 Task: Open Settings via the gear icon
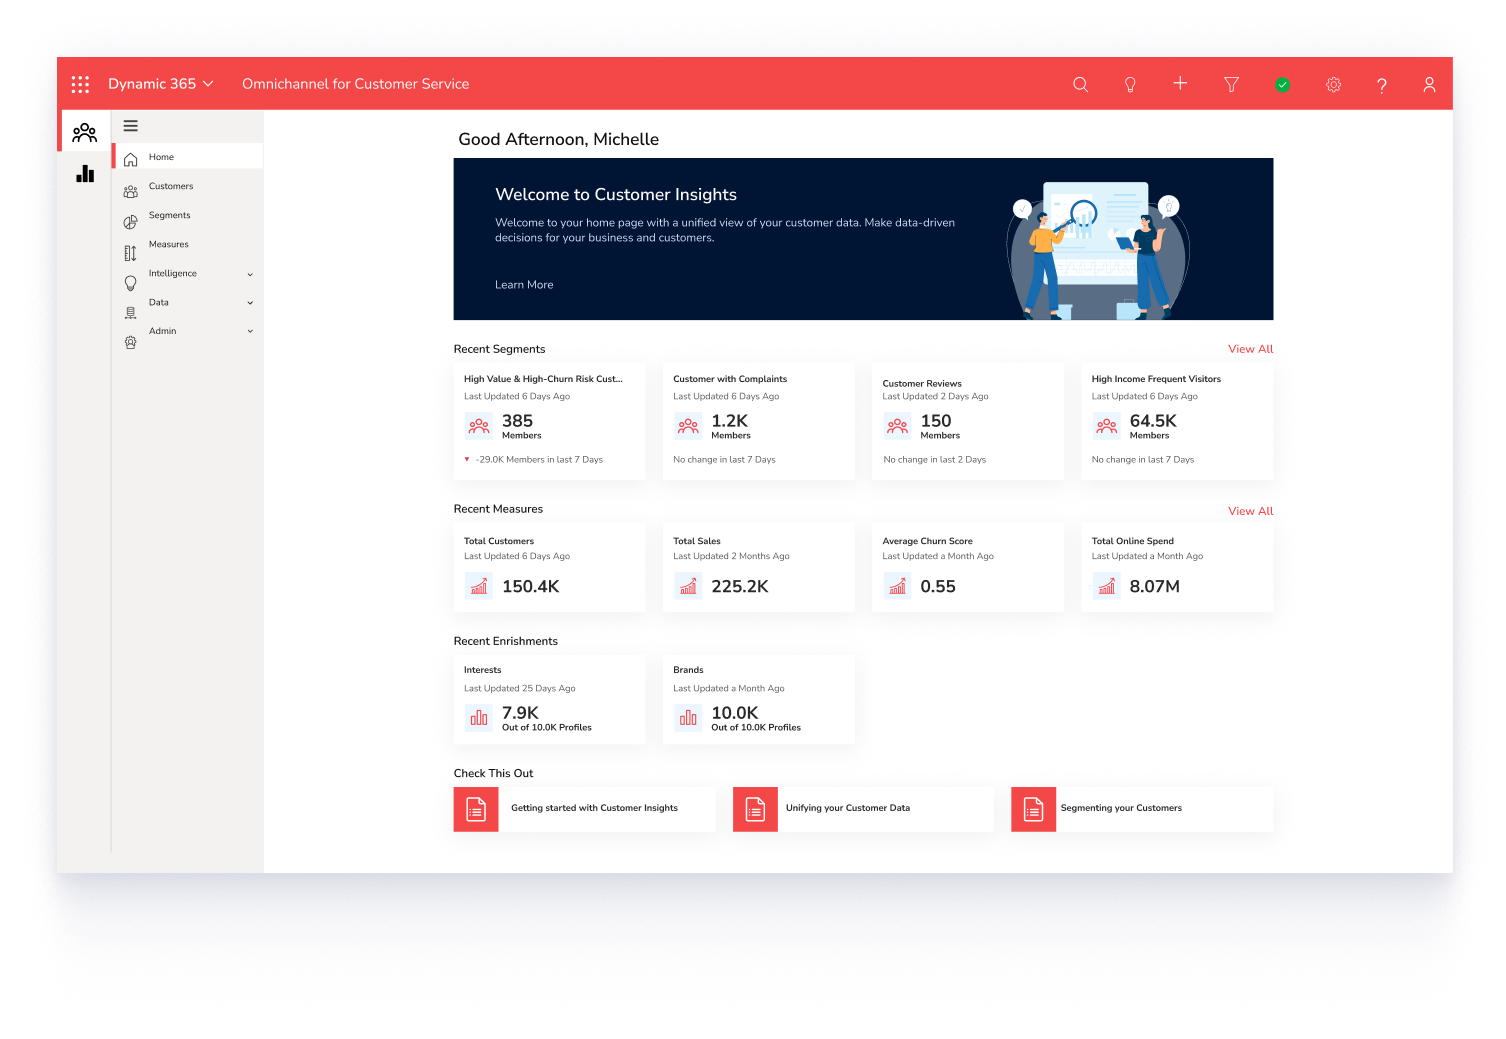(x=1333, y=84)
